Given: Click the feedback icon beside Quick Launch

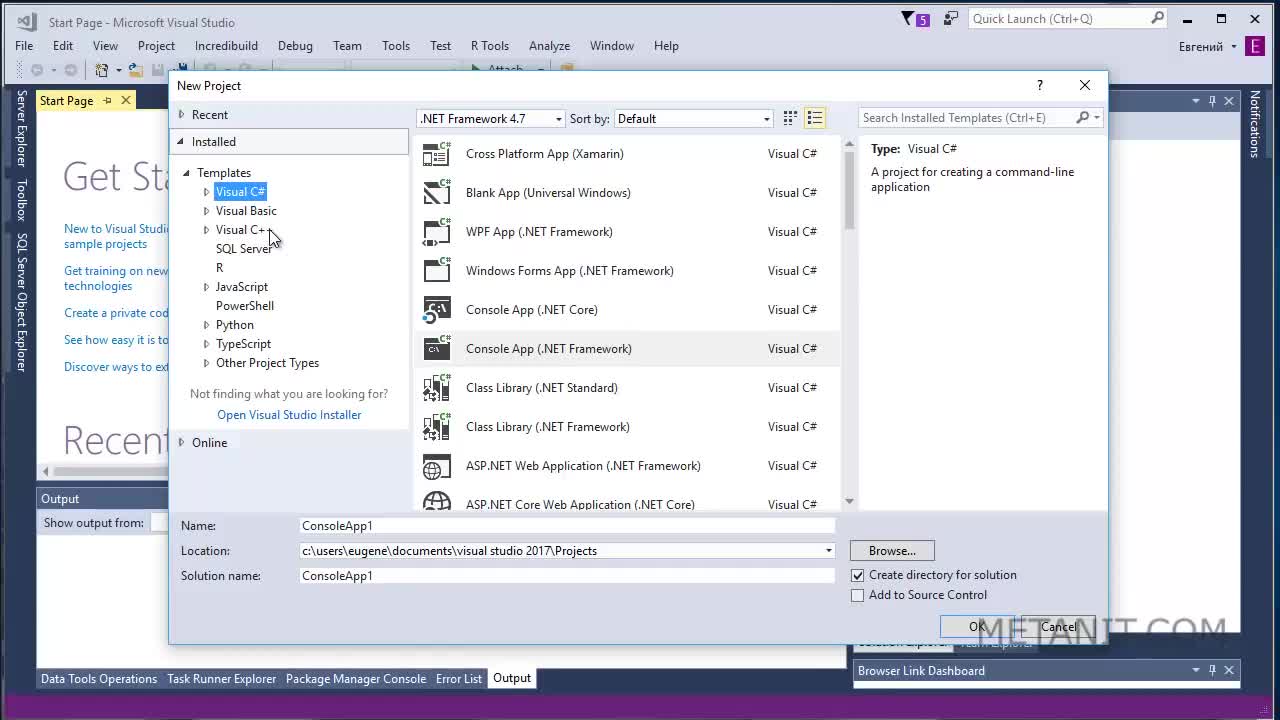Looking at the screenshot, I should click(950, 18).
